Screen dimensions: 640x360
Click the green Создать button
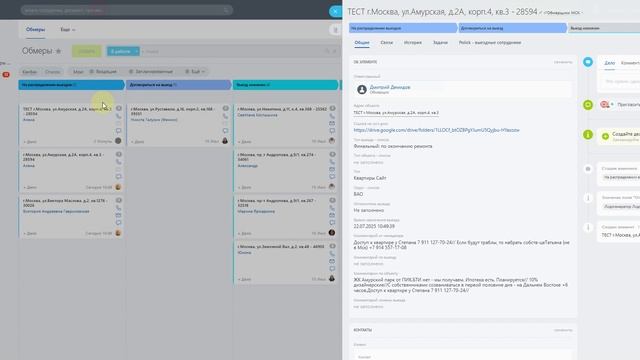point(87,51)
